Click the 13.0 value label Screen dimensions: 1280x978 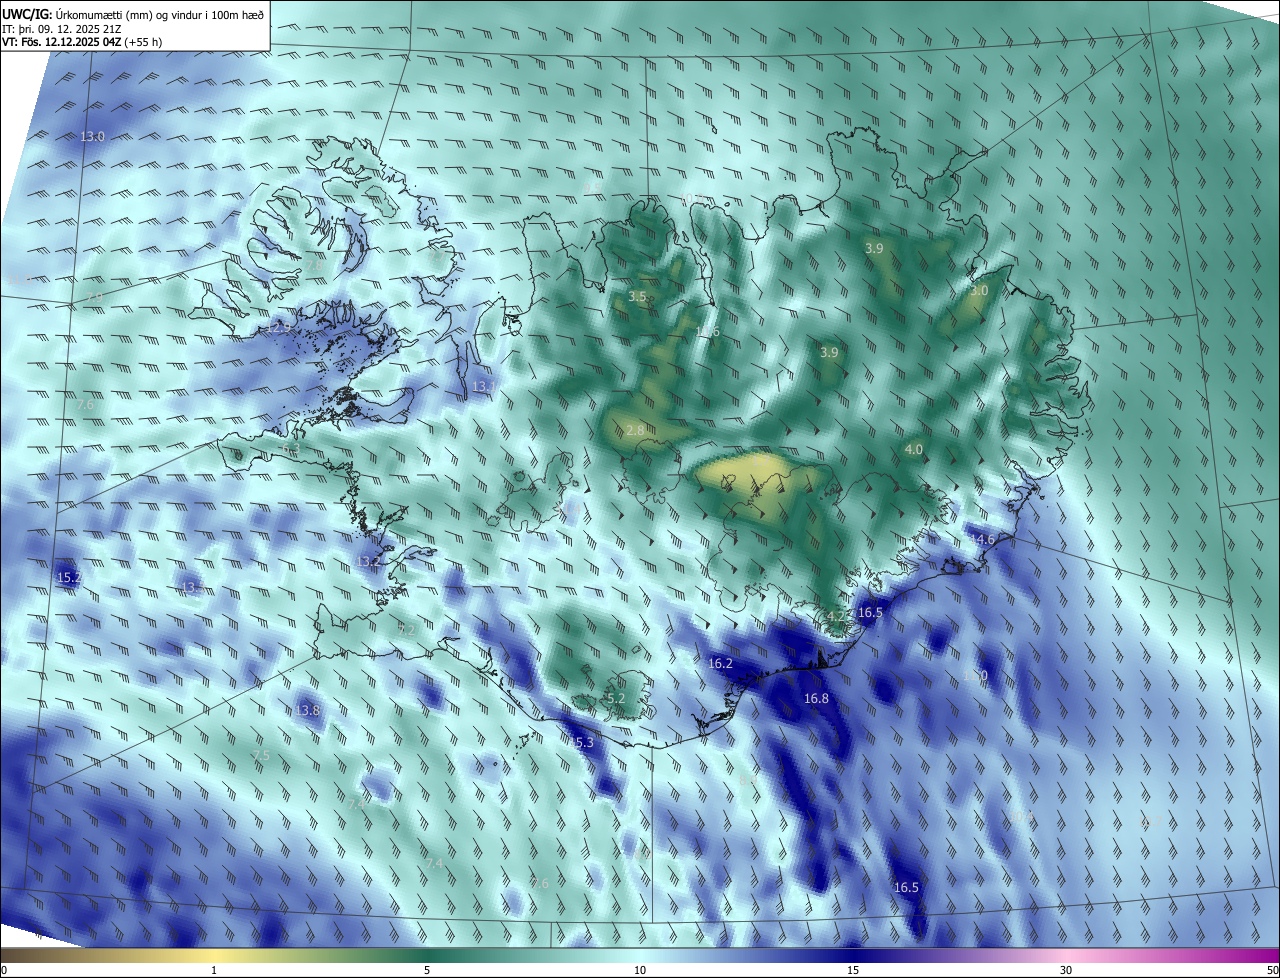[x=92, y=136]
